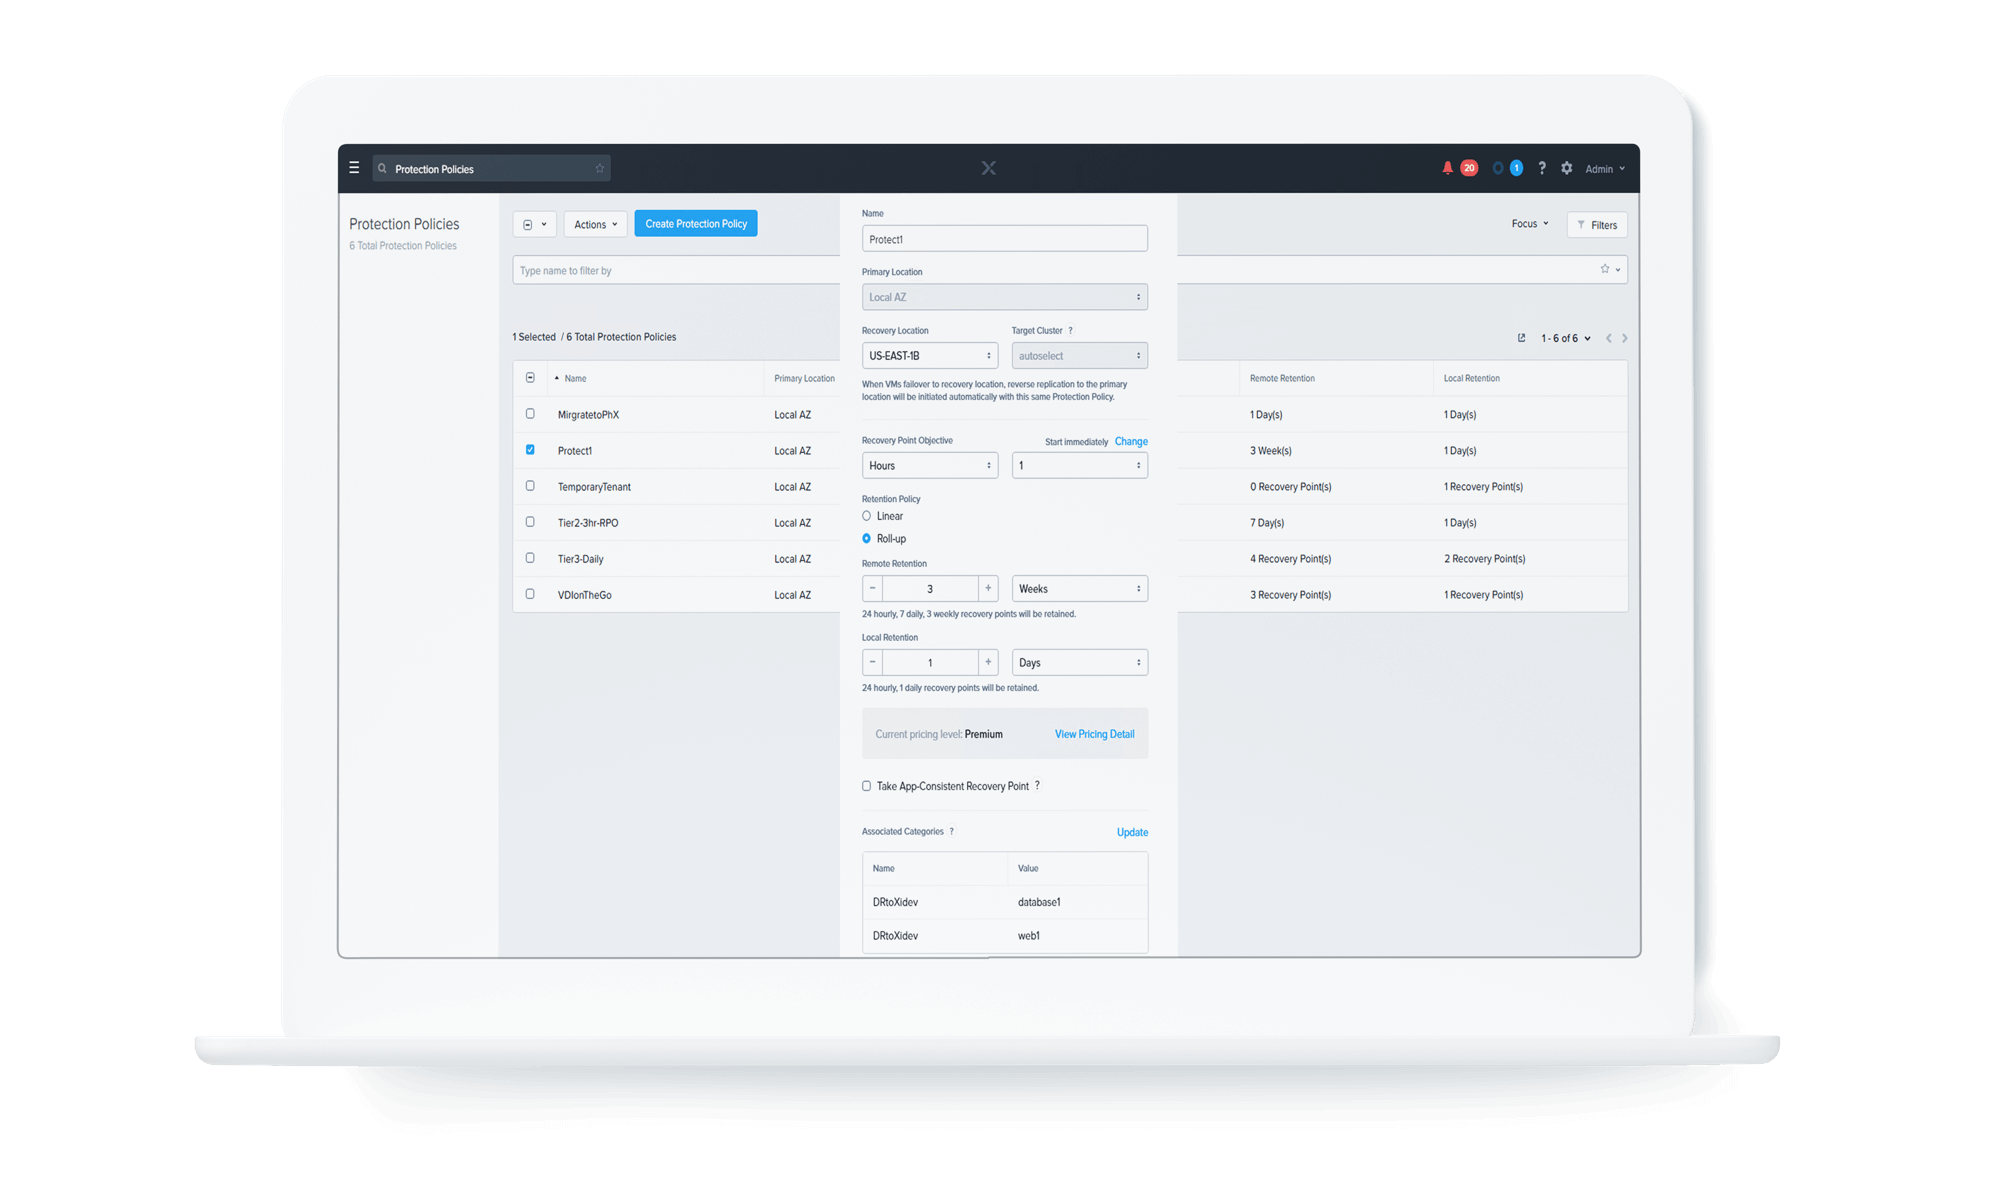The height and width of the screenshot is (1200, 2000).
Task: Open the settings gear icon
Action: point(1566,168)
